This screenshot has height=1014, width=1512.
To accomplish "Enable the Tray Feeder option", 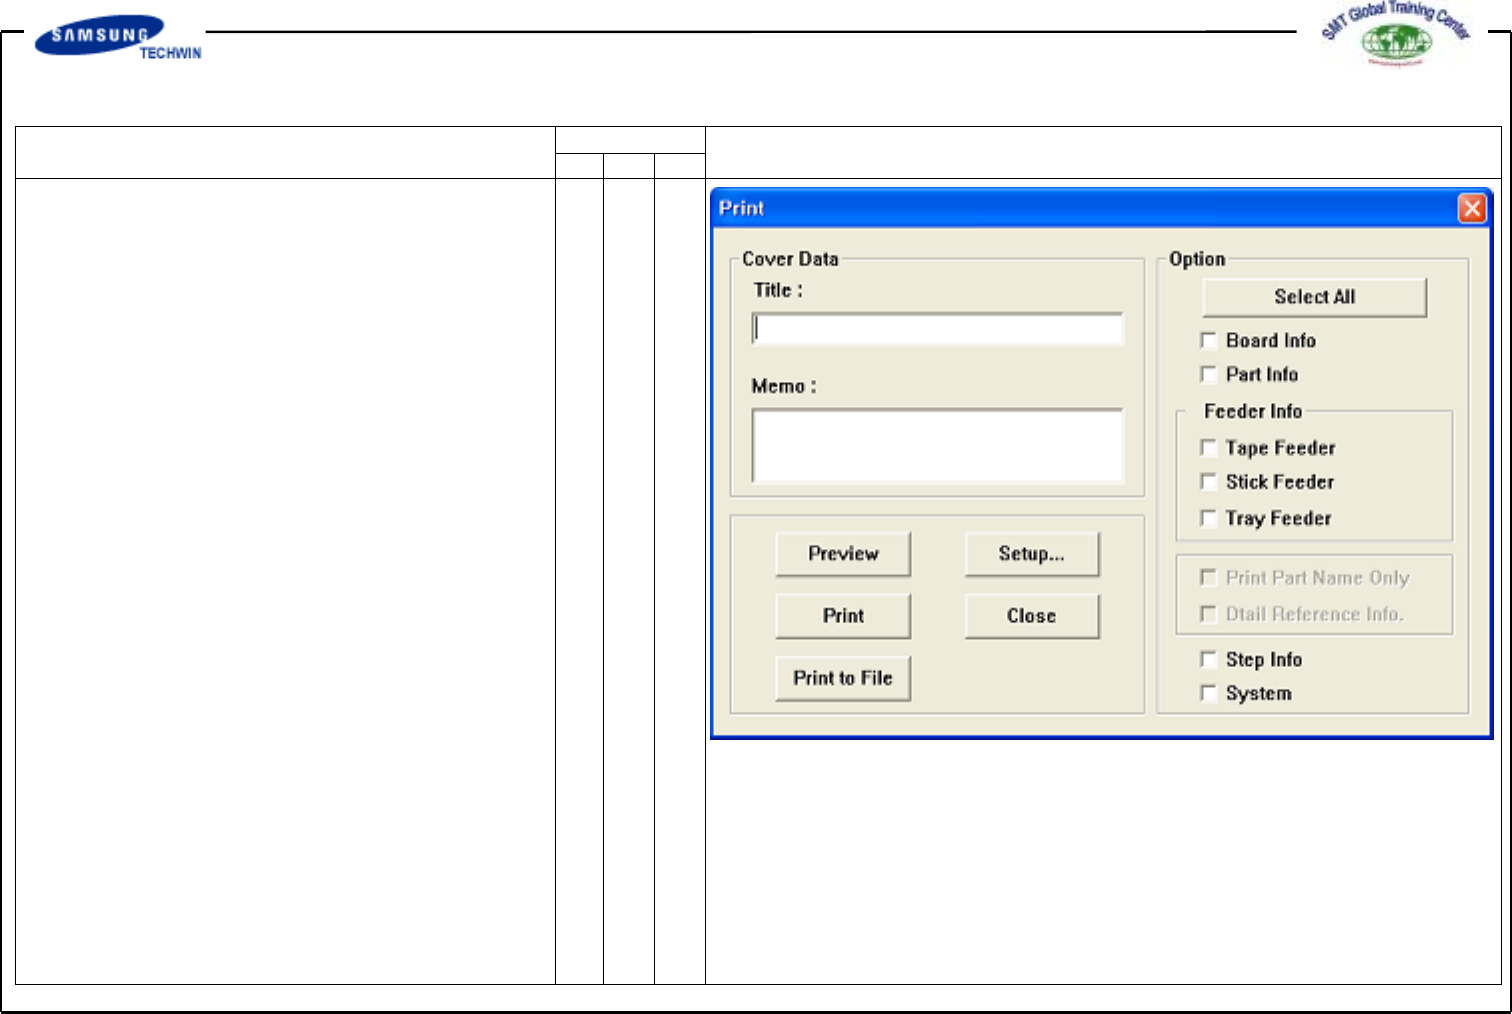I will (1209, 518).
